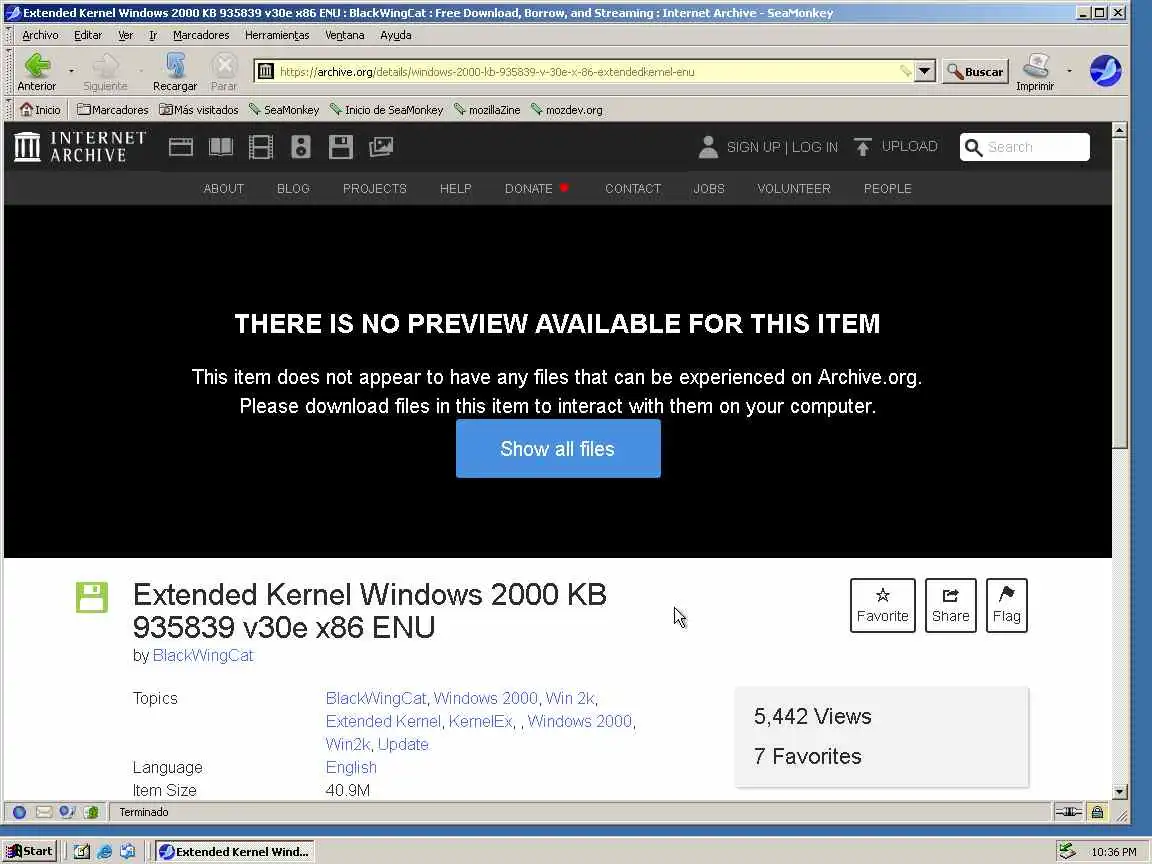The image size is (1152, 864).
Task: Click the Flag button
Action: pyautogui.click(x=1007, y=605)
